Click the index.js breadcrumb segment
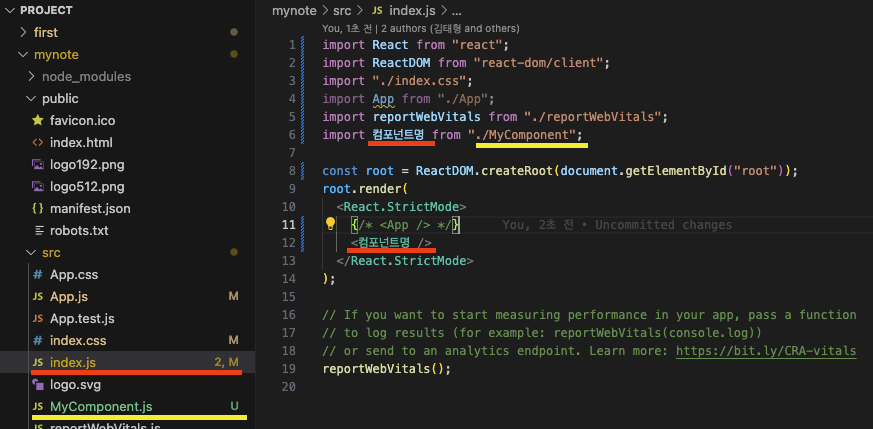 [413, 11]
